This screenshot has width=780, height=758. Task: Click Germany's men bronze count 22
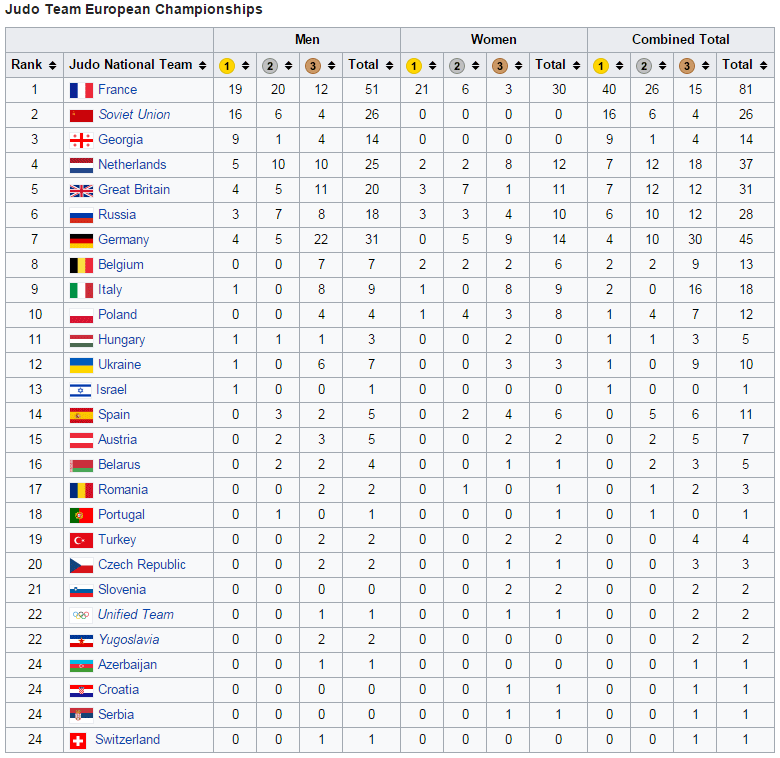pyautogui.click(x=321, y=240)
